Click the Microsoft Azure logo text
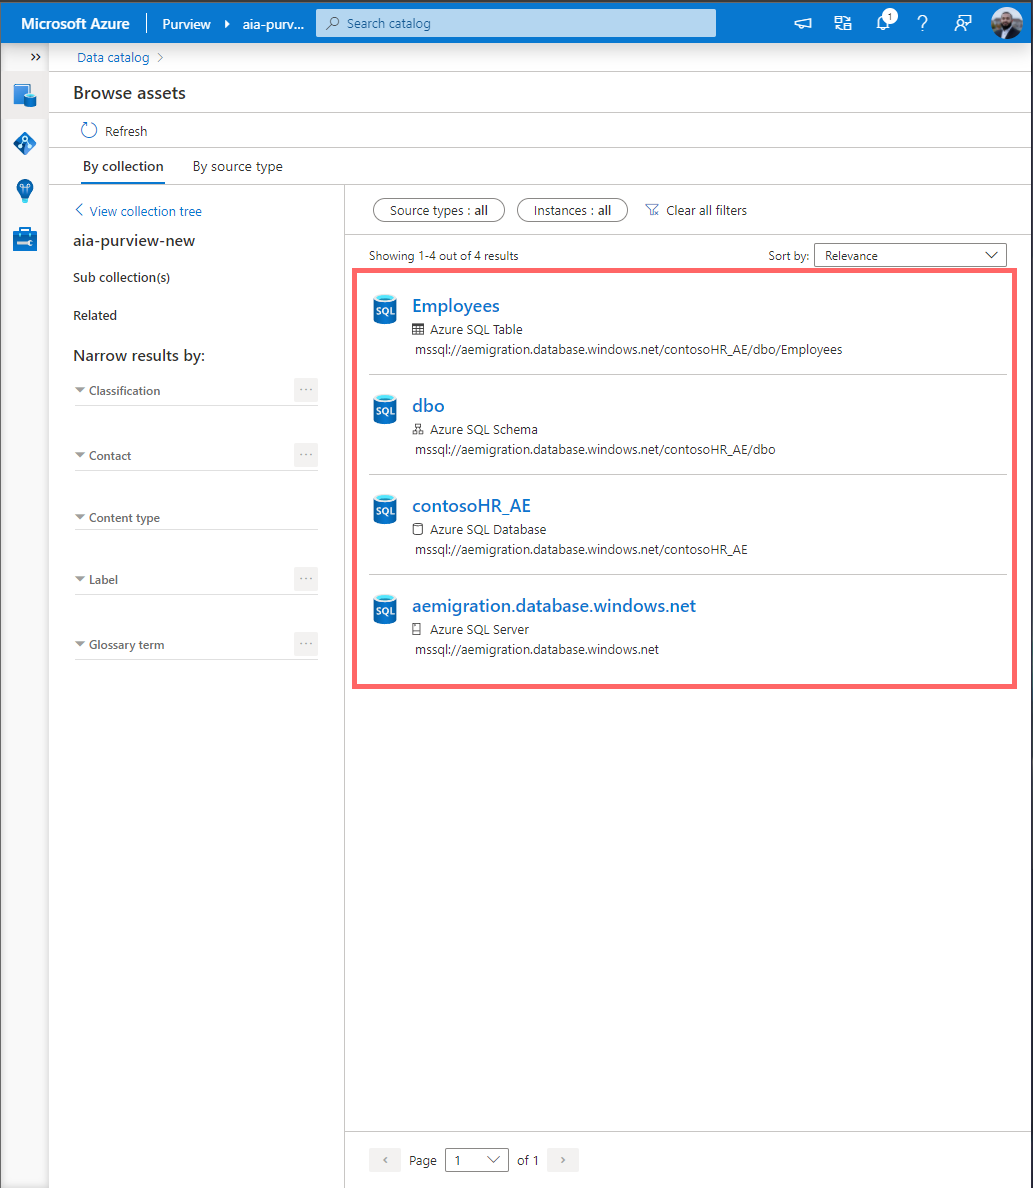Viewport: 1033px width, 1188px height. click(75, 23)
